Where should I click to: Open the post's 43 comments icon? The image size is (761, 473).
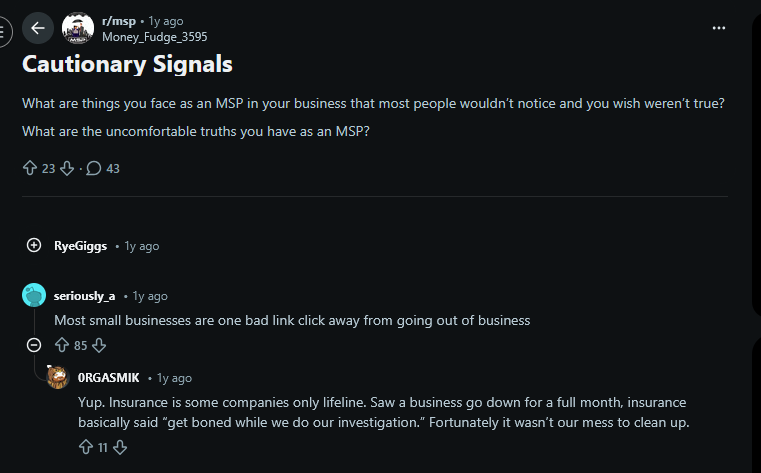tap(94, 168)
